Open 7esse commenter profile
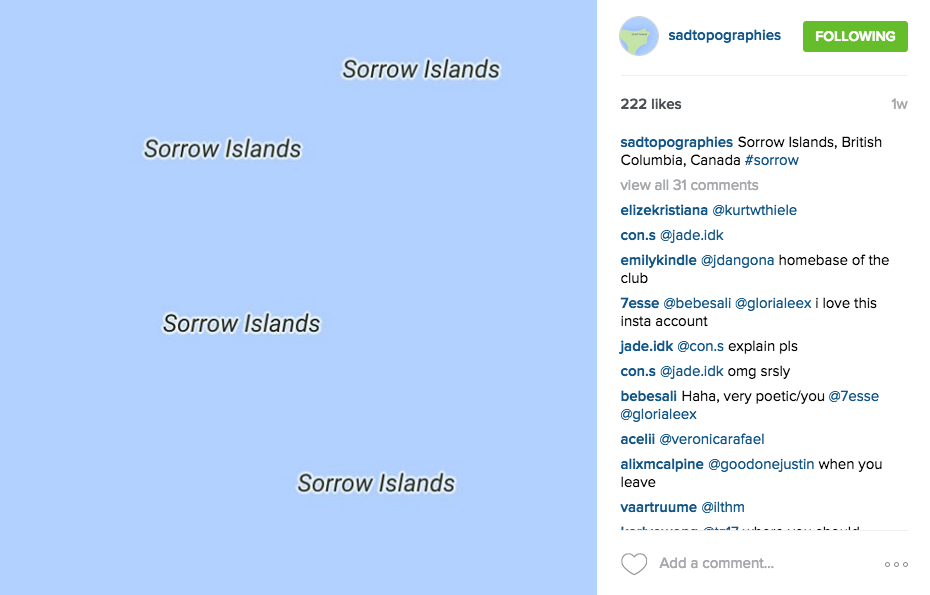This screenshot has width=930, height=595. click(639, 303)
